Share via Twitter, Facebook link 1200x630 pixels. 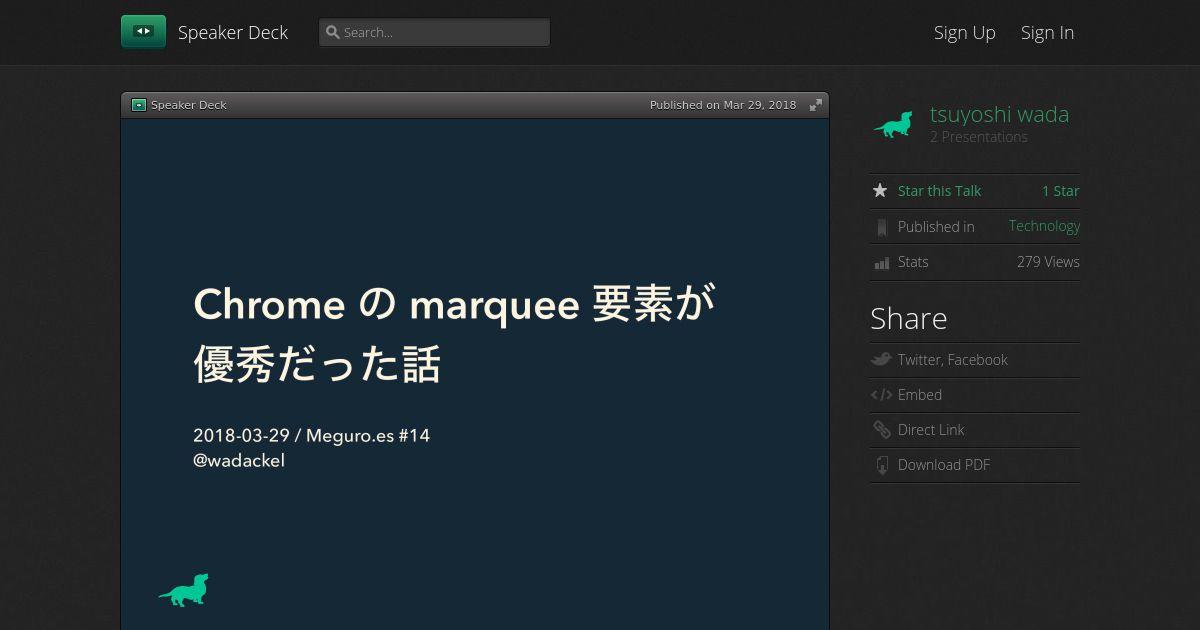coord(953,360)
